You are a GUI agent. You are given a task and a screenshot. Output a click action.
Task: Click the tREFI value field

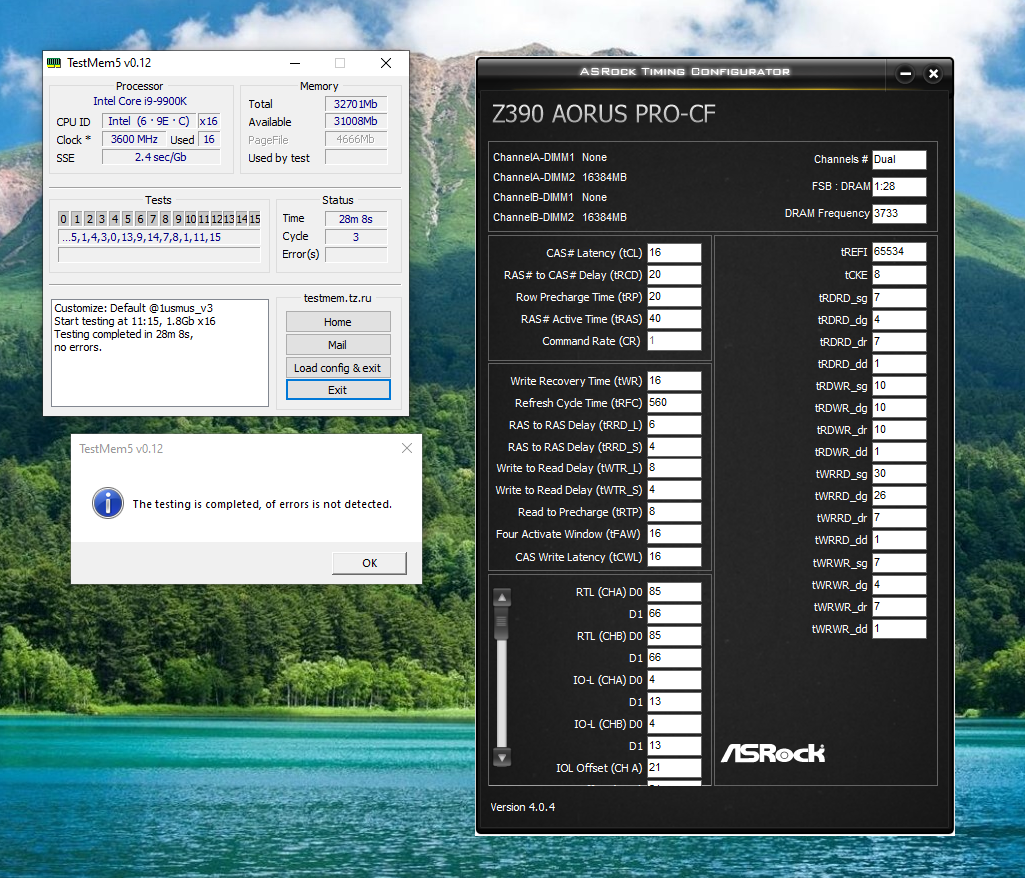click(x=899, y=252)
